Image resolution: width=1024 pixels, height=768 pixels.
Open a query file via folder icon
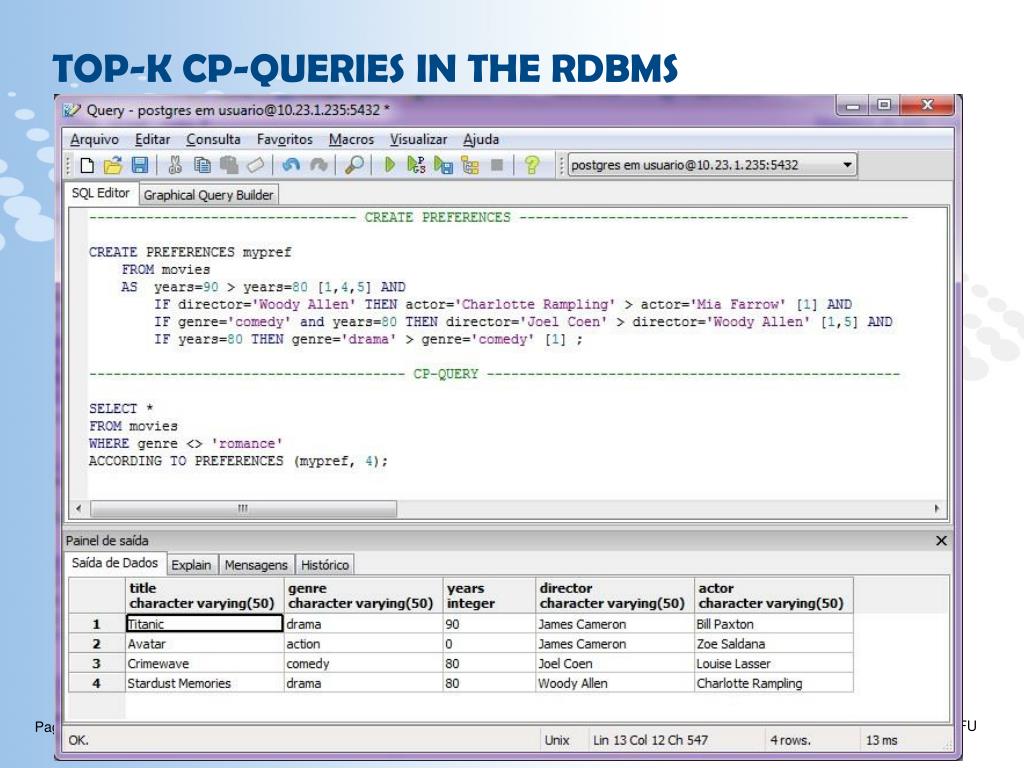pos(113,166)
